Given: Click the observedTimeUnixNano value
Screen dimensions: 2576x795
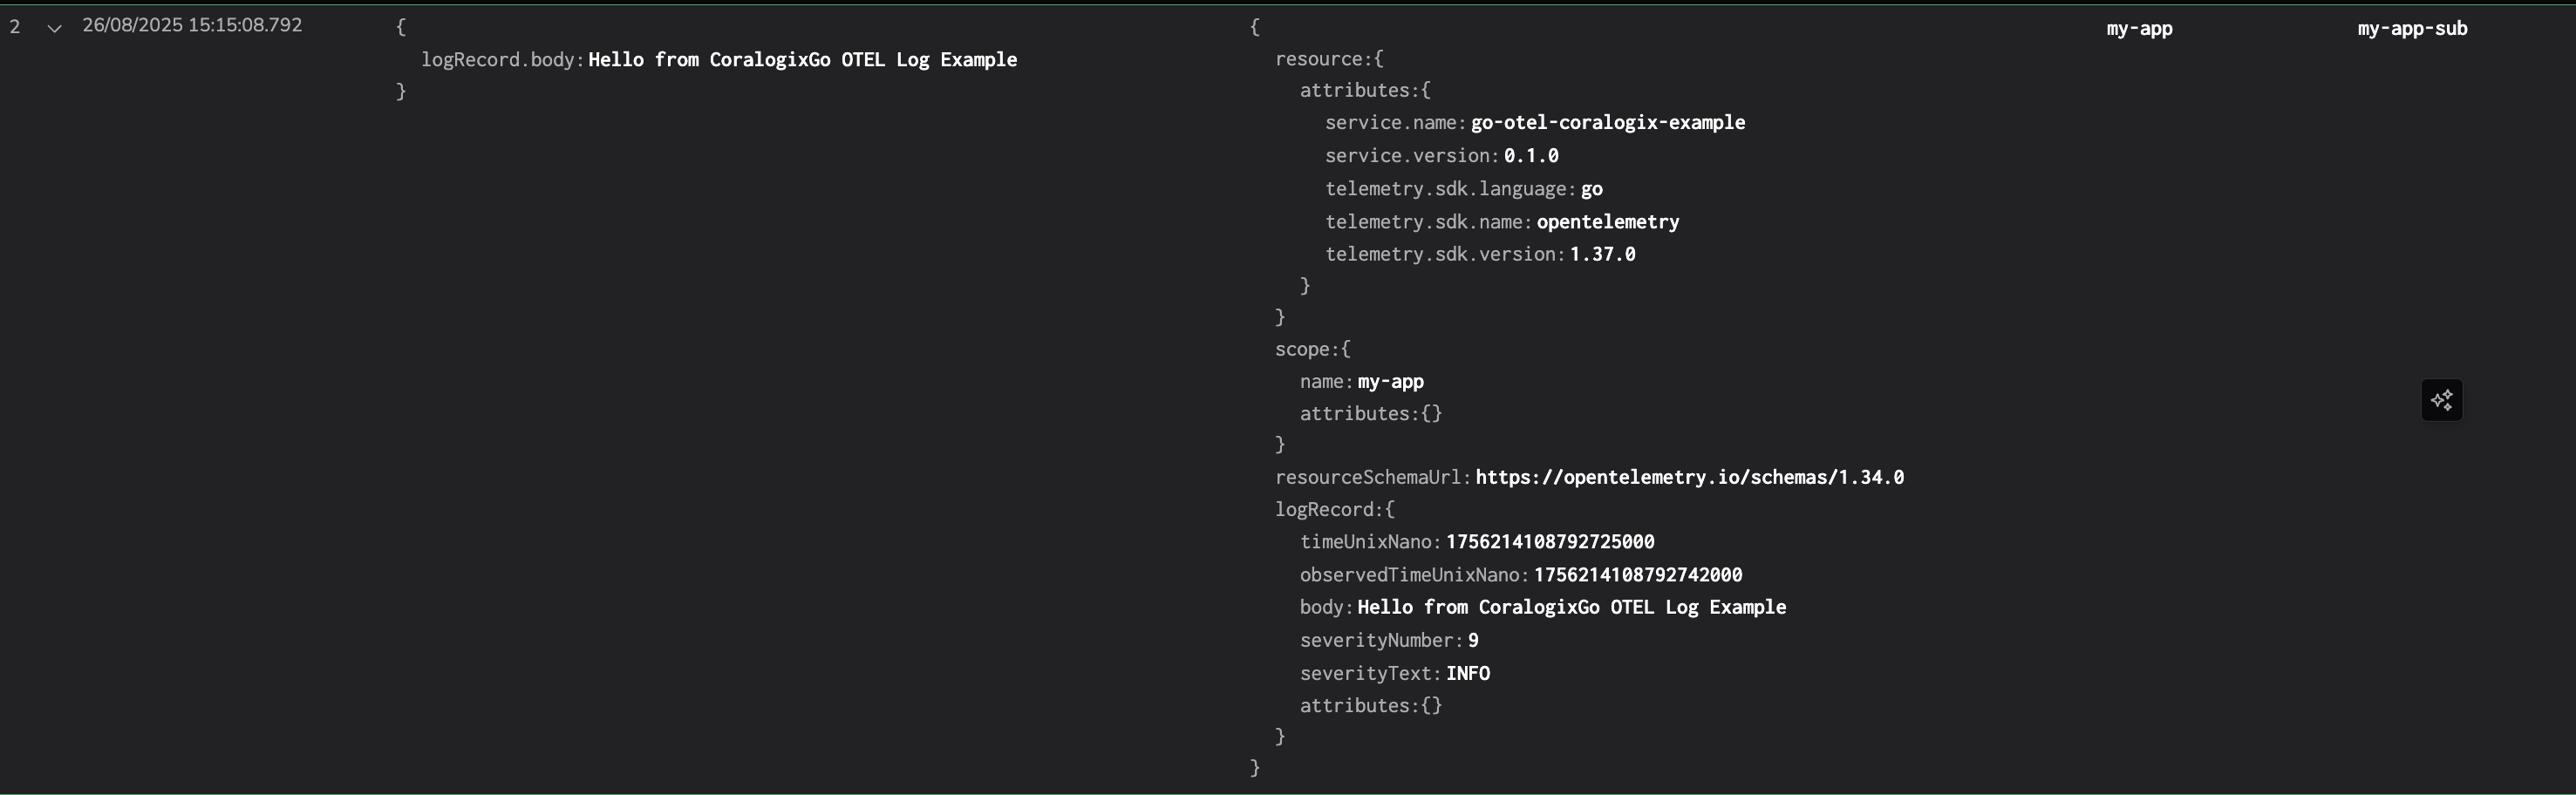Looking at the screenshot, I should 1638,575.
